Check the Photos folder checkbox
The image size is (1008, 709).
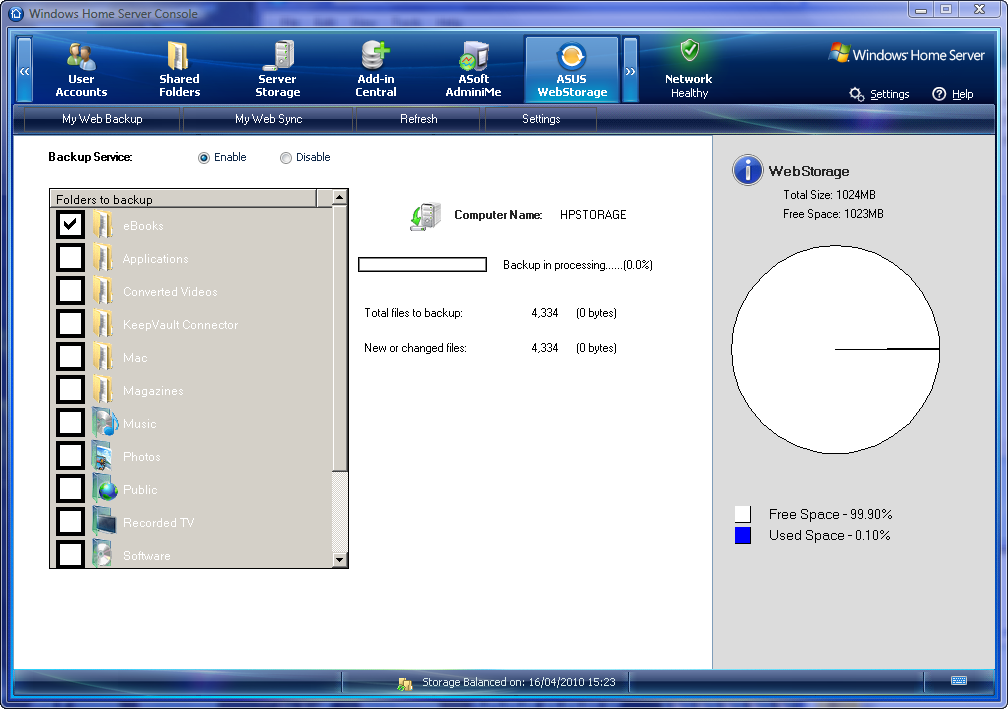tap(70, 455)
